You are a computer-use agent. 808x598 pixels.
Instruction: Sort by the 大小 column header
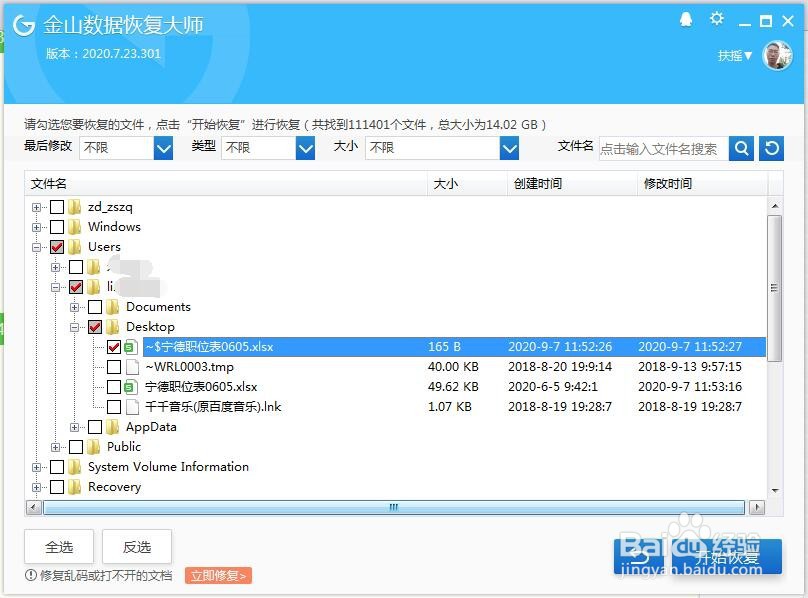467,184
